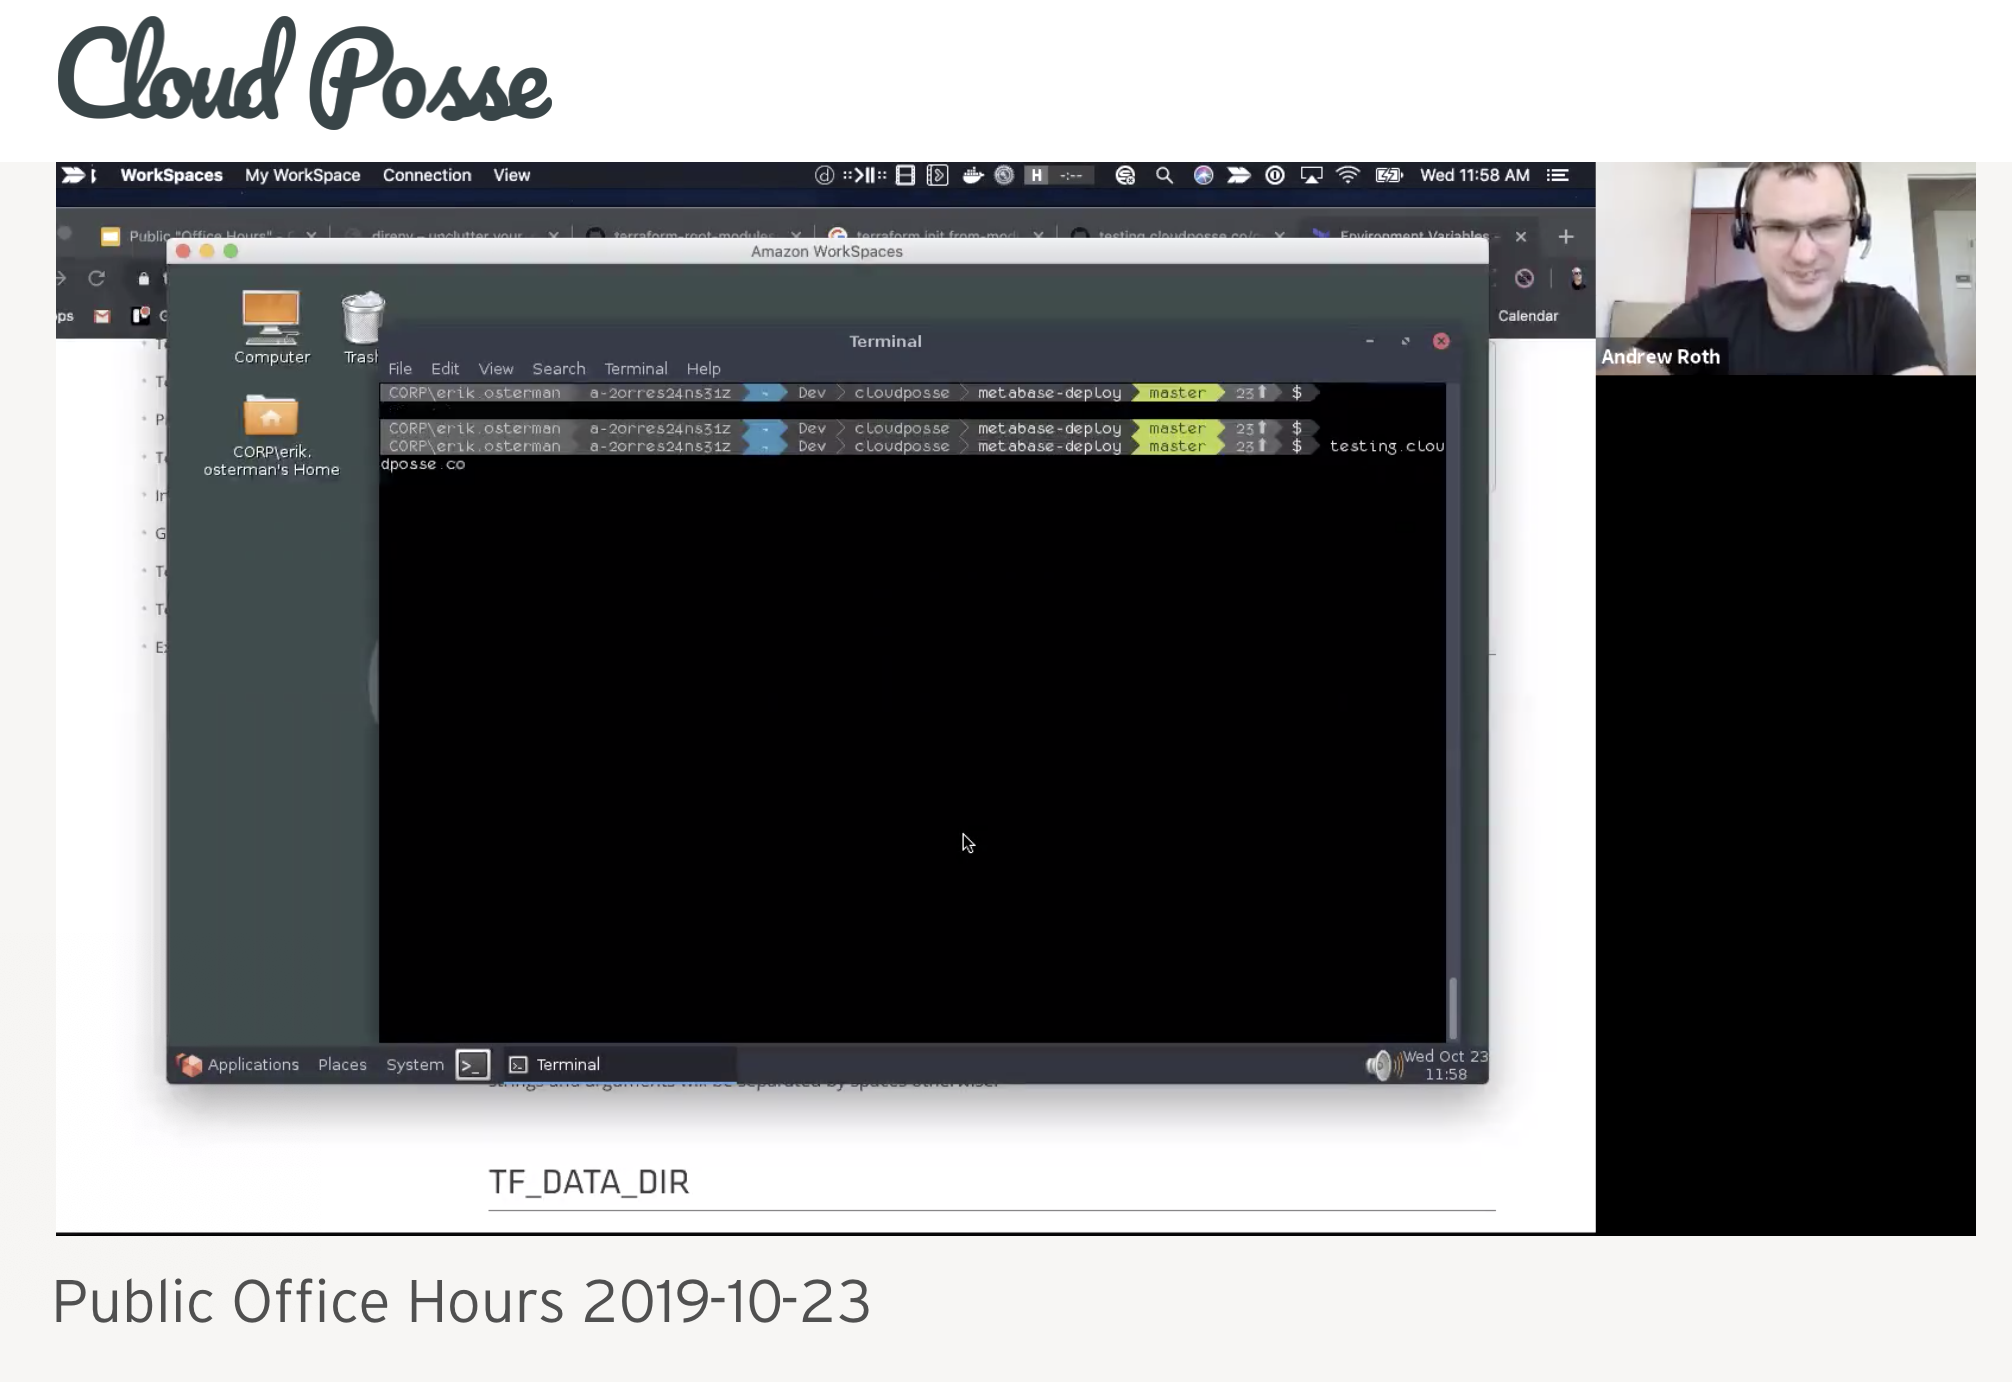The width and height of the screenshot is (2012, 1382).
Task: Click the H icon in the menu bar
Action: [x=1037, y=175]
